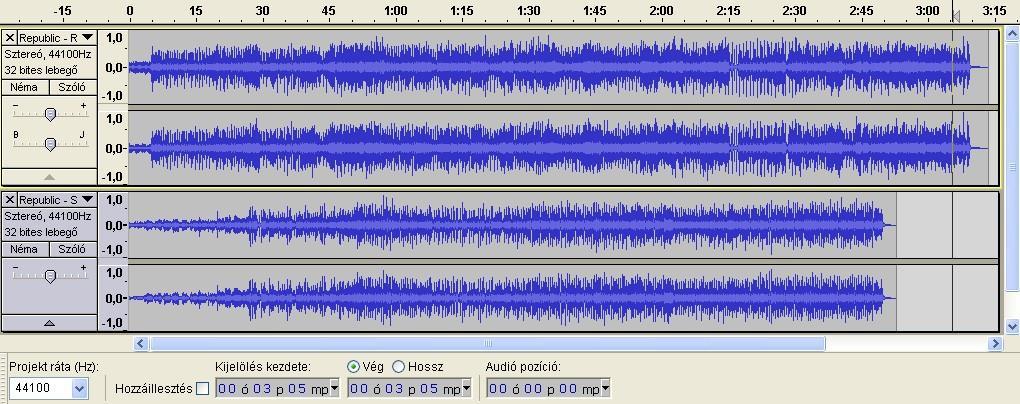Close the Republic - S track

pyautogui.click(x=9, y=200)
